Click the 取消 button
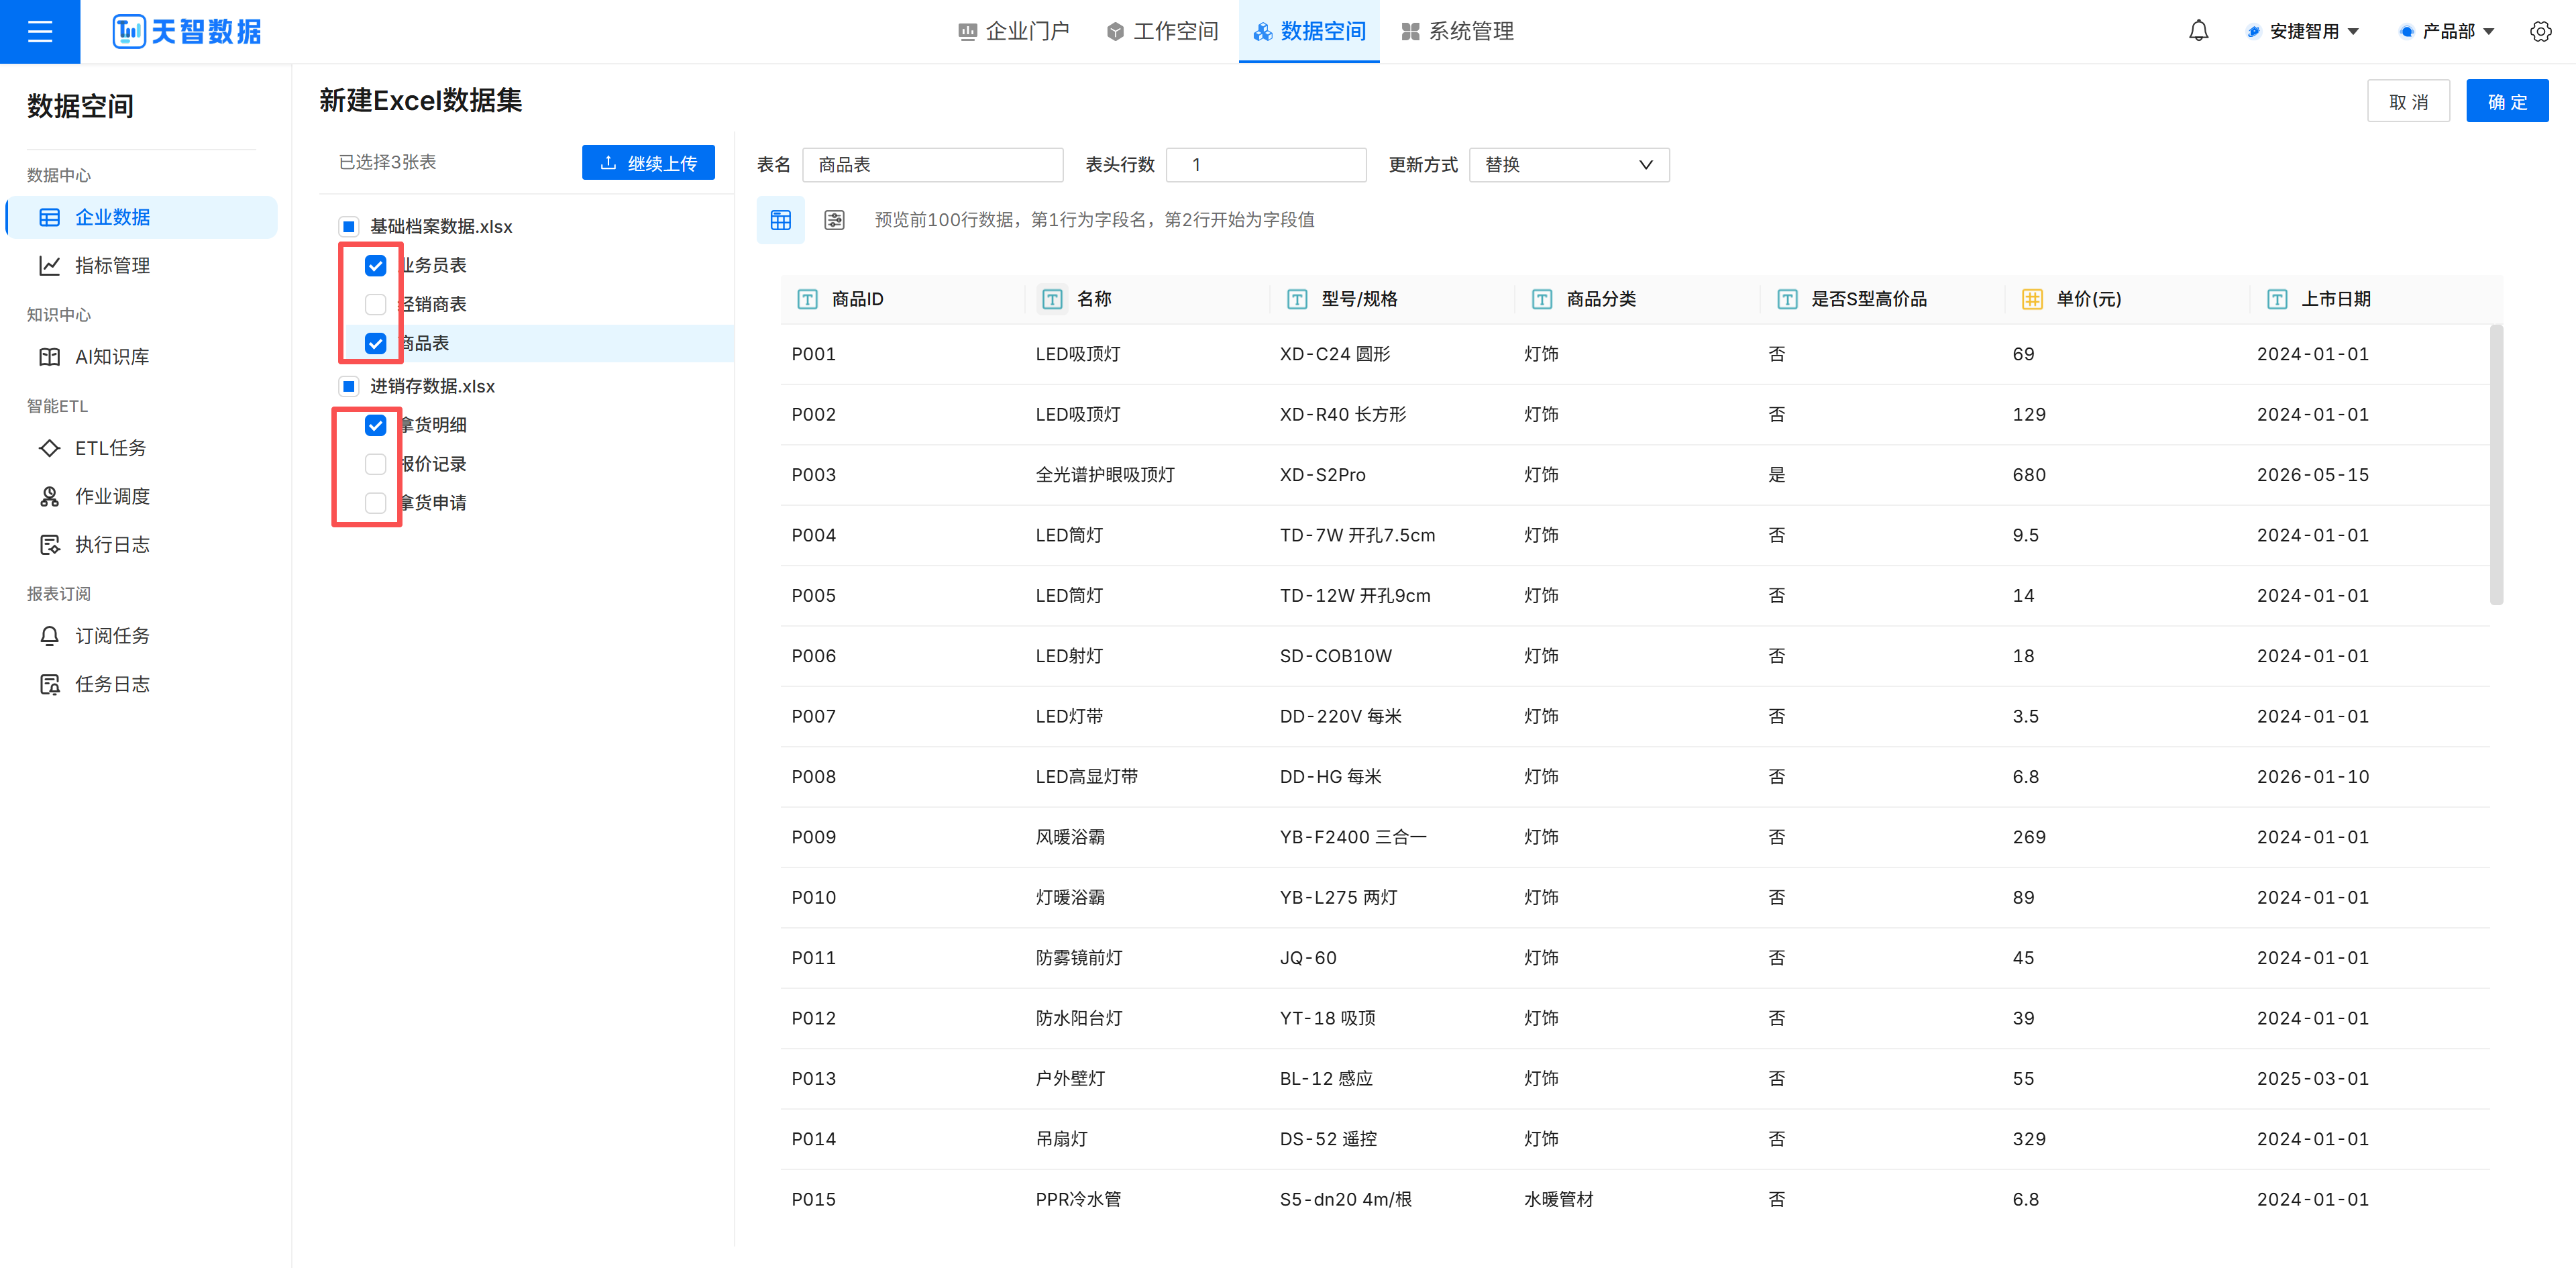The width and height of the screenshot is (2576, 1268). (2408, 101)
